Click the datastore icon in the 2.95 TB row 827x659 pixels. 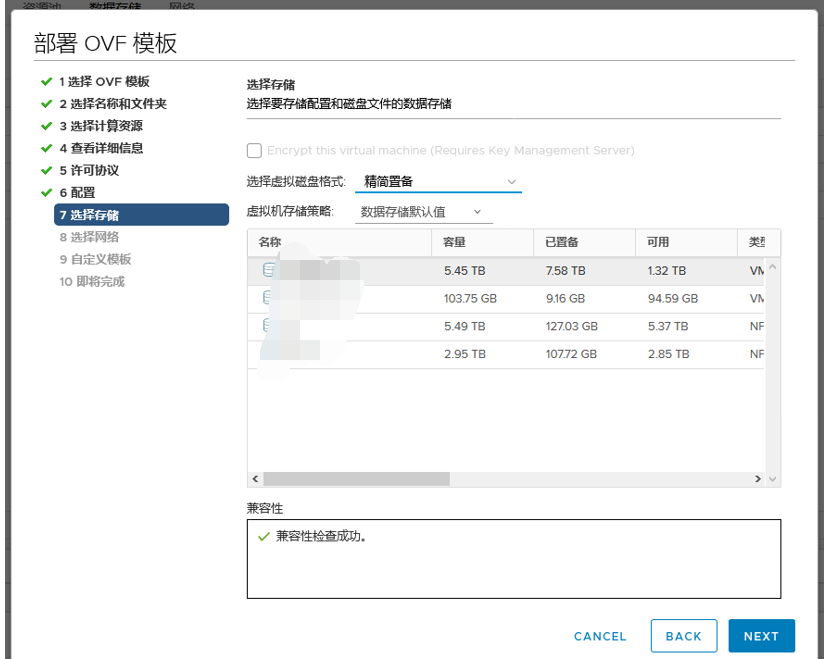pyautogui.click(x=266, y=352)
